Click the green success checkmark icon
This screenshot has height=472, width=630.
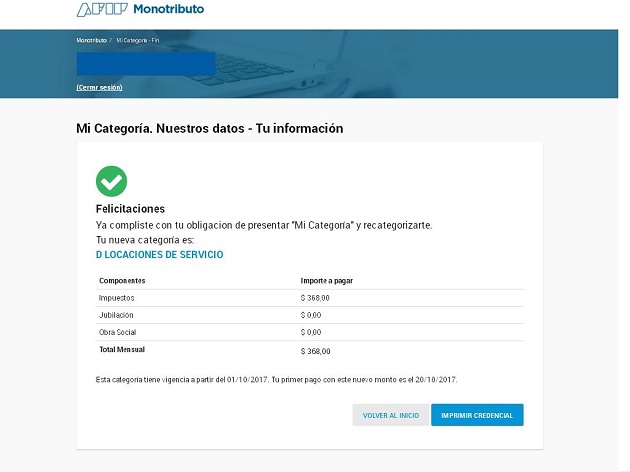111,181
